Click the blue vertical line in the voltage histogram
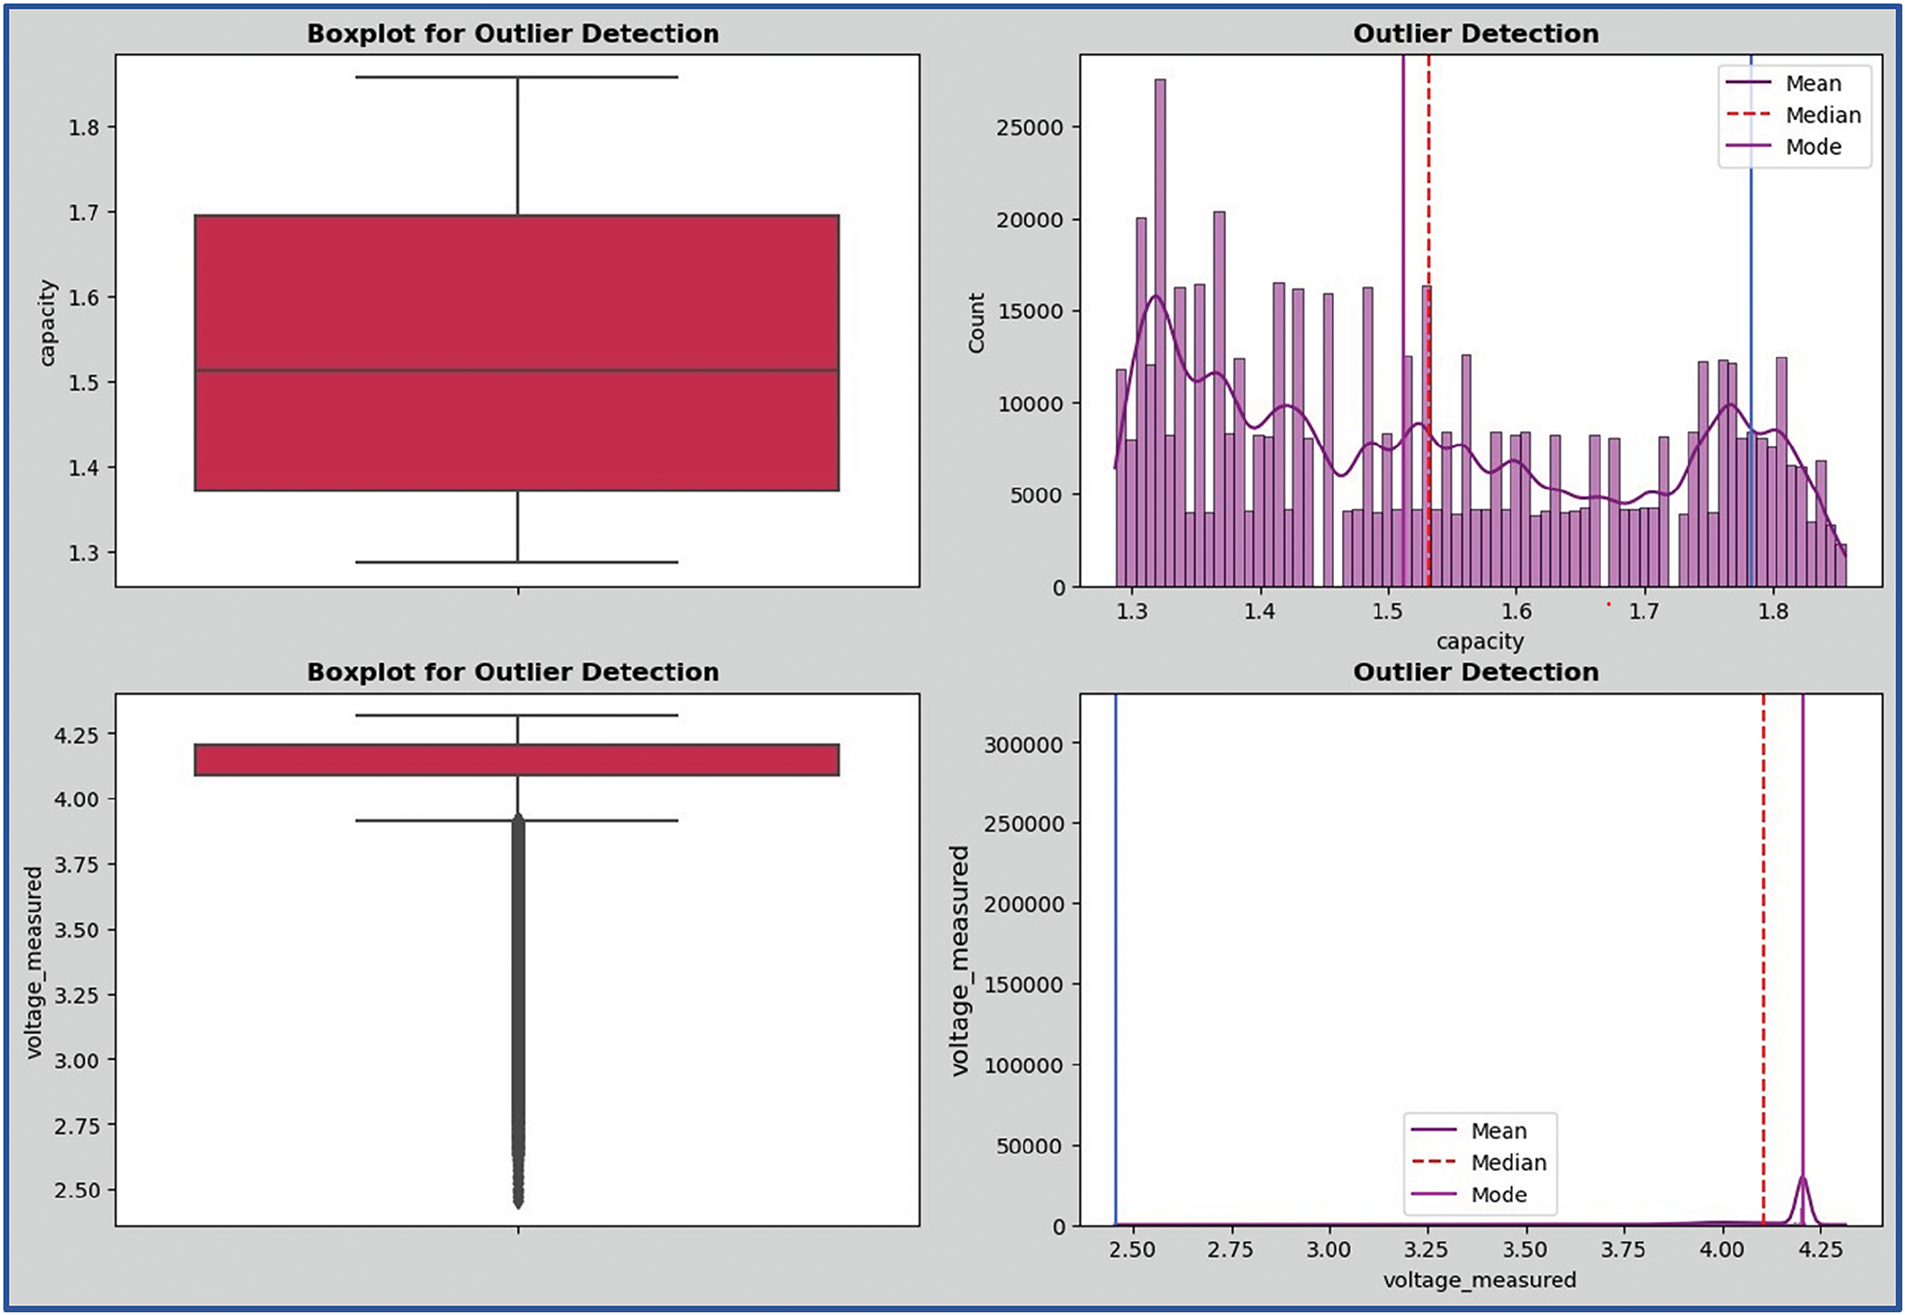 (x=1115, y=950)
